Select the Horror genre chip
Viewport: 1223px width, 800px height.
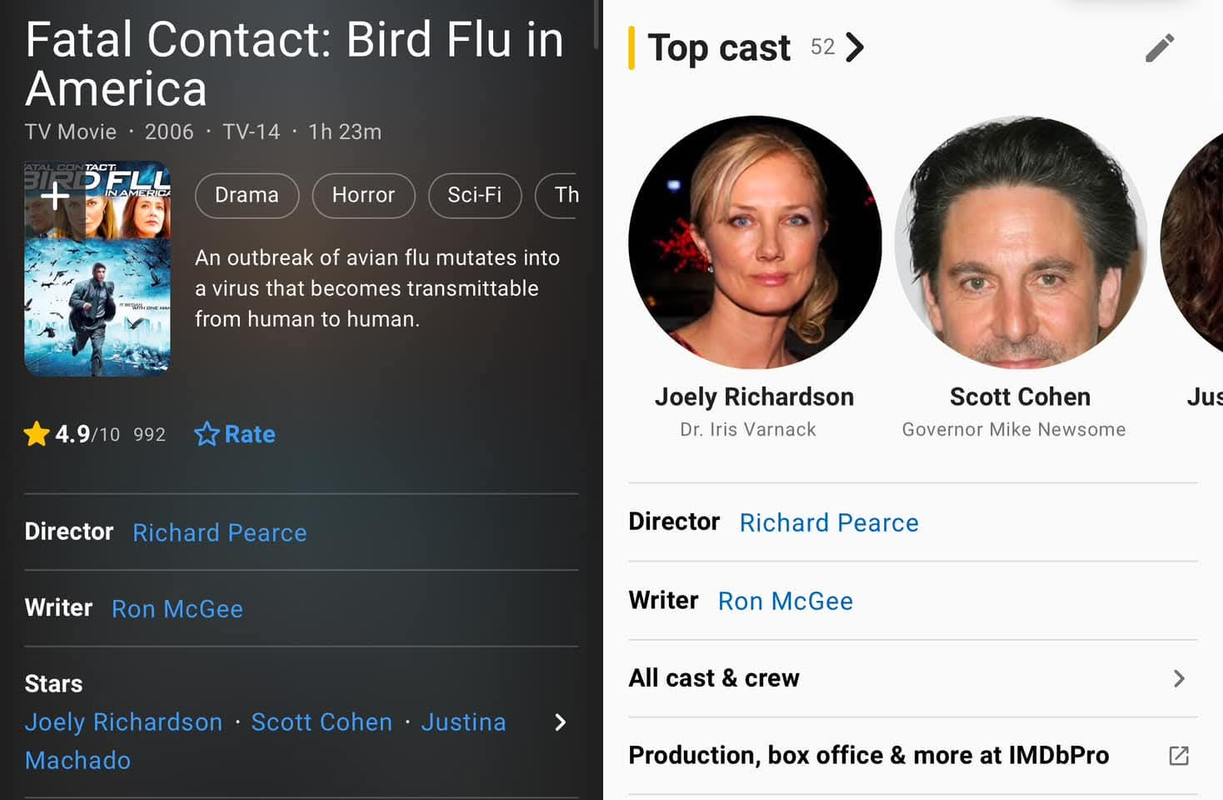click(363, 195)
